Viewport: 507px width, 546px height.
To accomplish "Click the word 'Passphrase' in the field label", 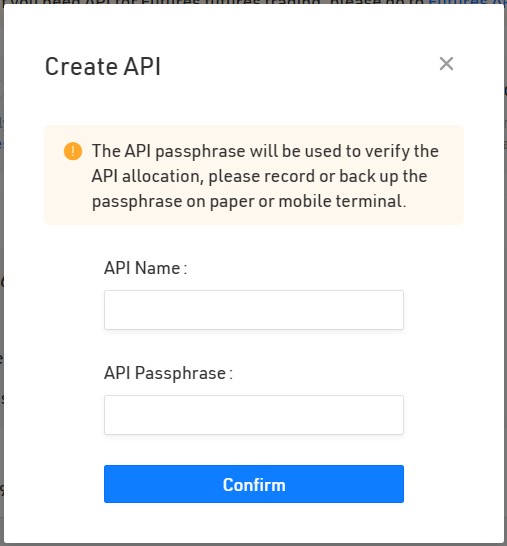I will pyautogui.click(x=180, y=374).
